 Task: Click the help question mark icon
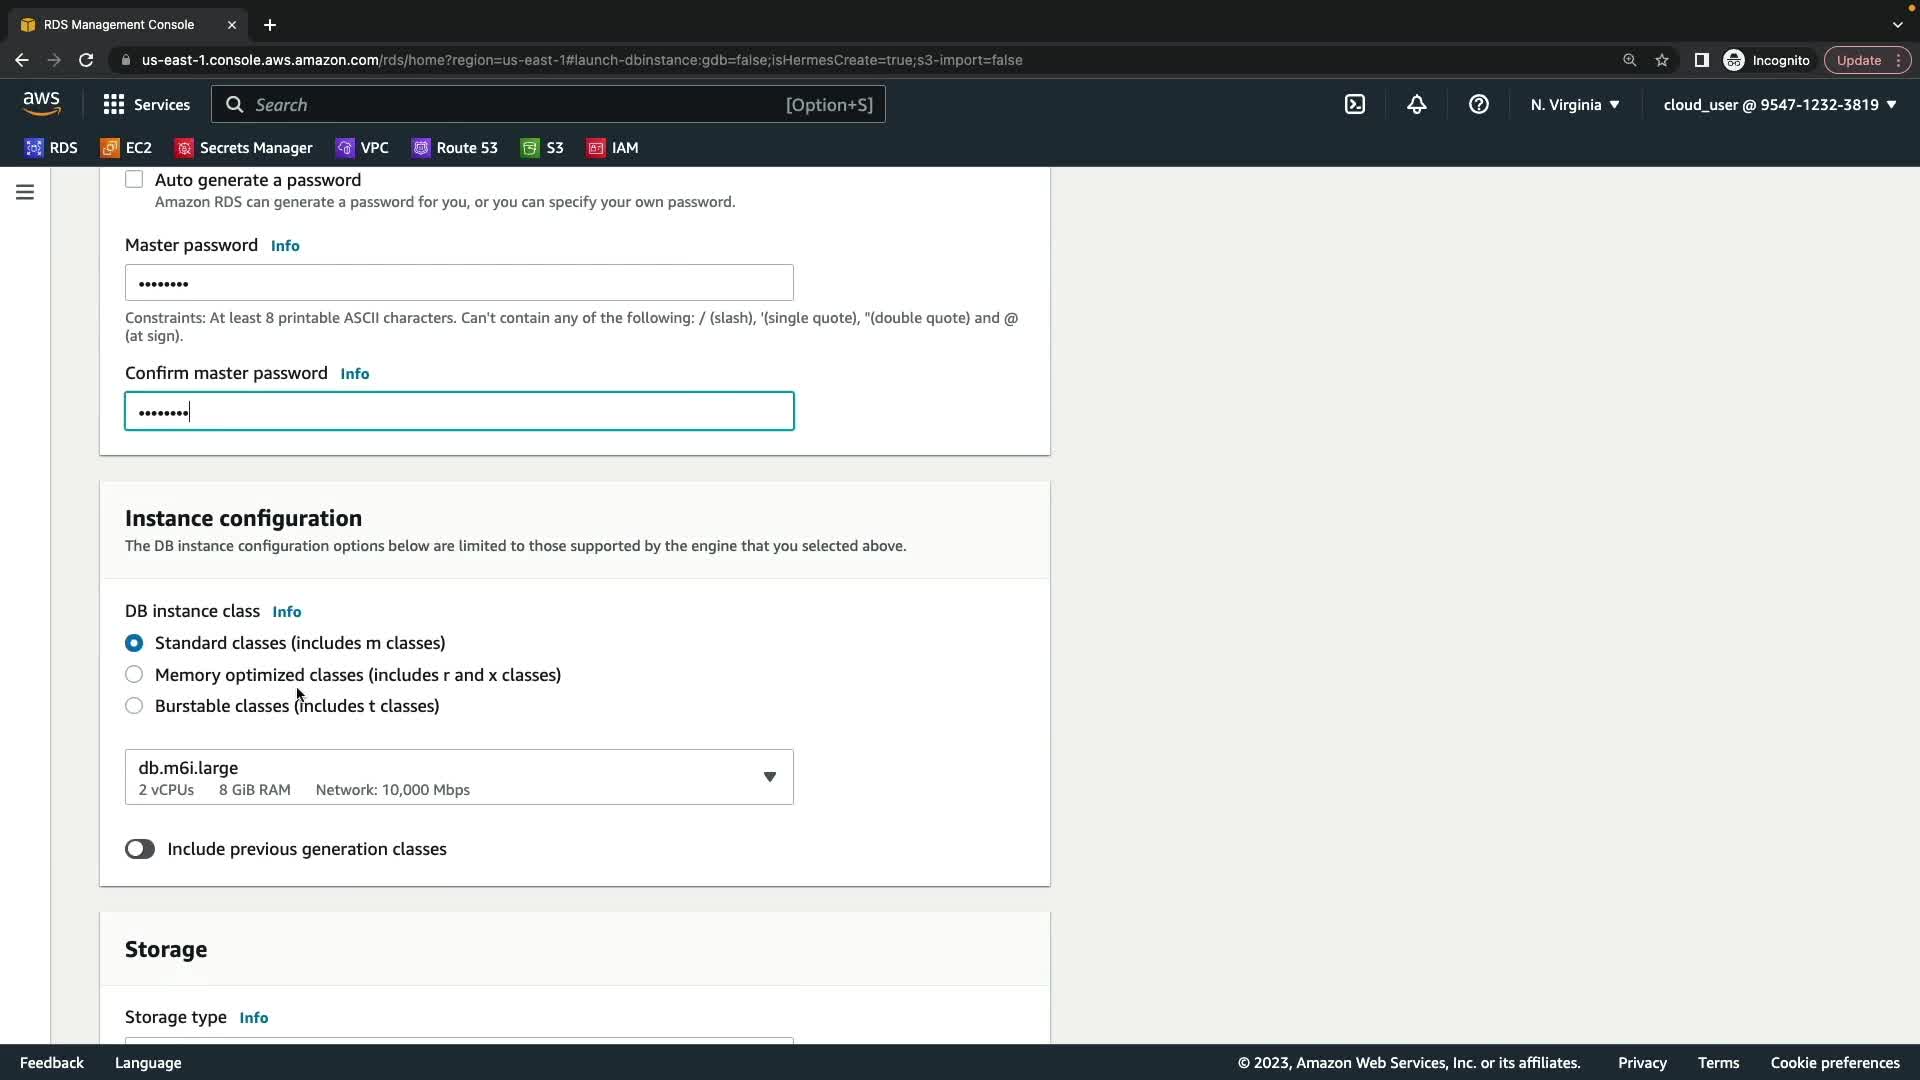pos(1479,104)
